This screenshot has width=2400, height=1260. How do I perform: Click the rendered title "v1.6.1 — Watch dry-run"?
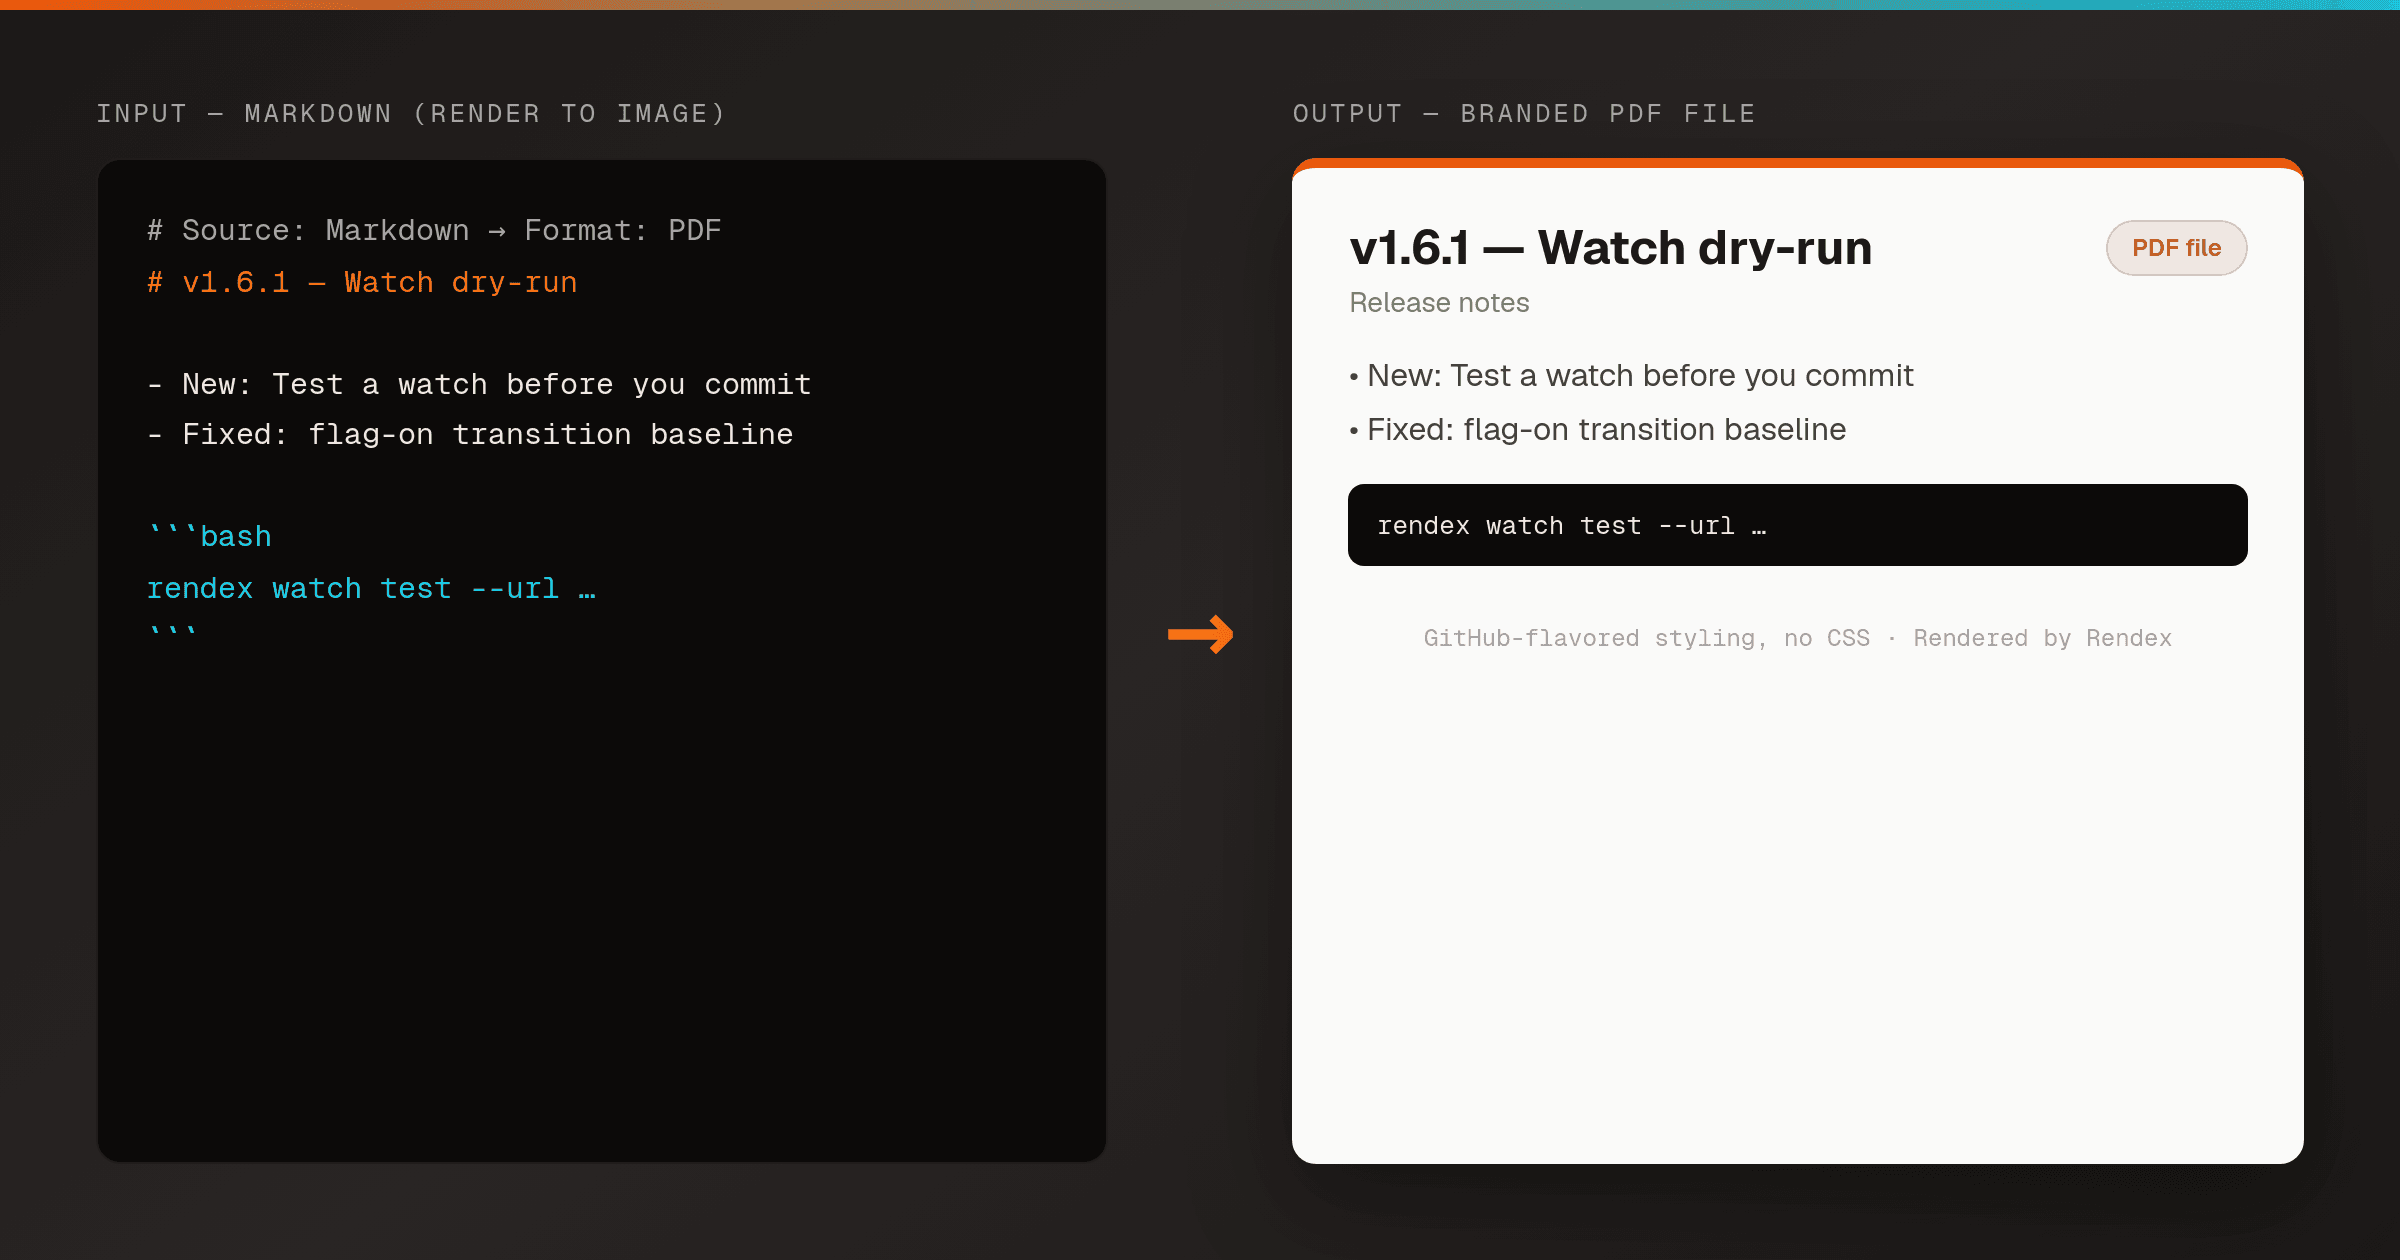(x=1610, y=247)
